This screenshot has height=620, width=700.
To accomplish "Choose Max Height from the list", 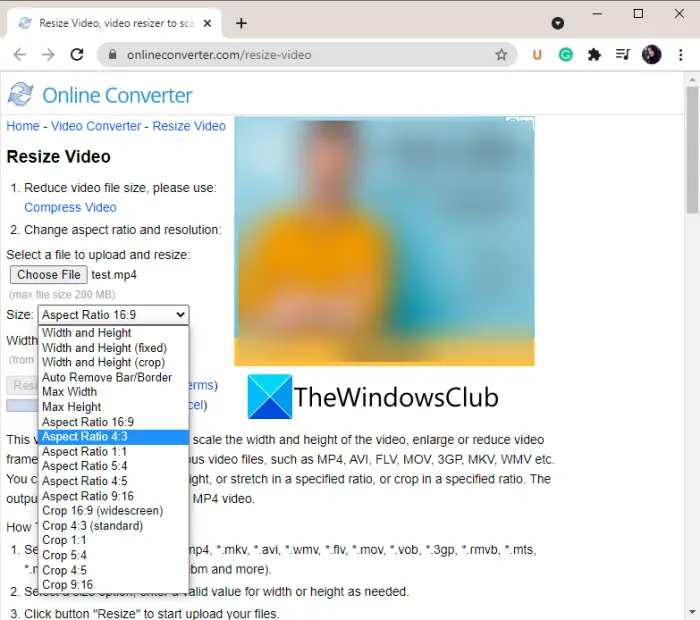I will point(113,407).
